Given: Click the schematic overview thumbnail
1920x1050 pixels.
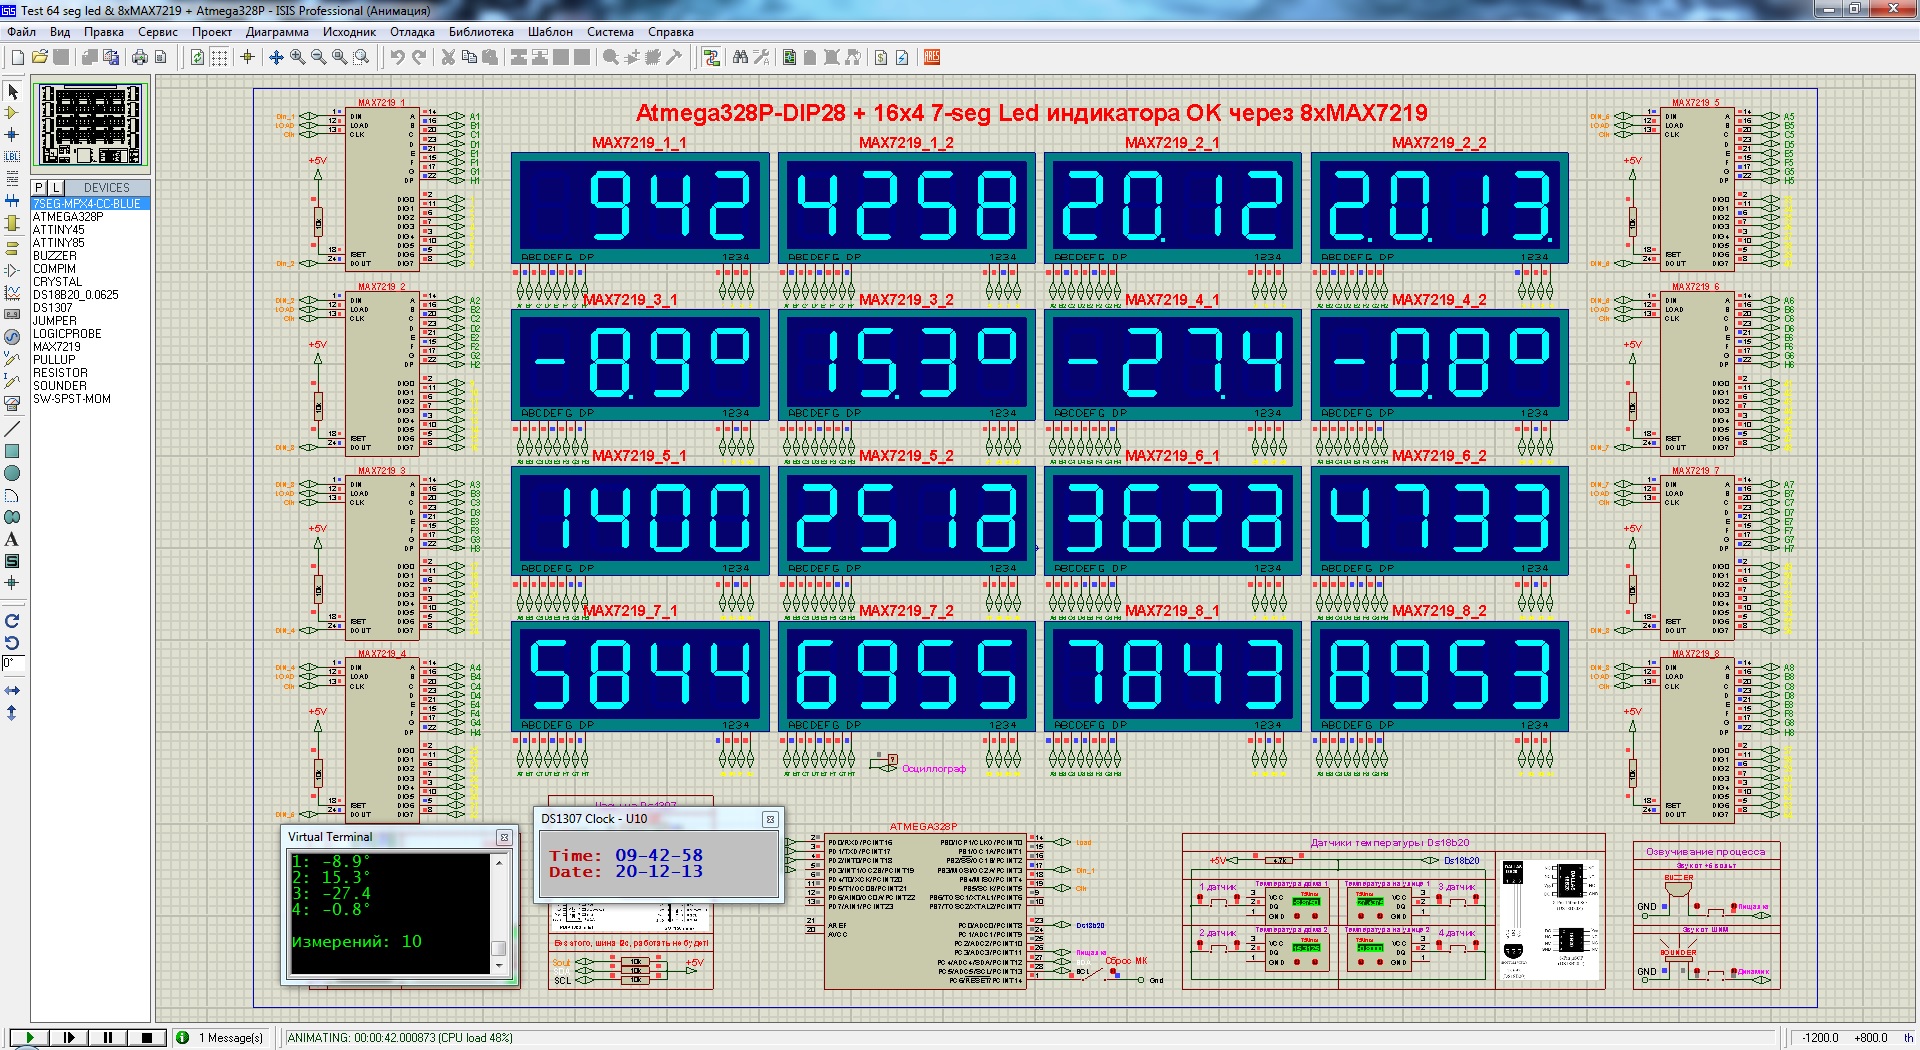Looking at the screenshot, I should point(91,124).
